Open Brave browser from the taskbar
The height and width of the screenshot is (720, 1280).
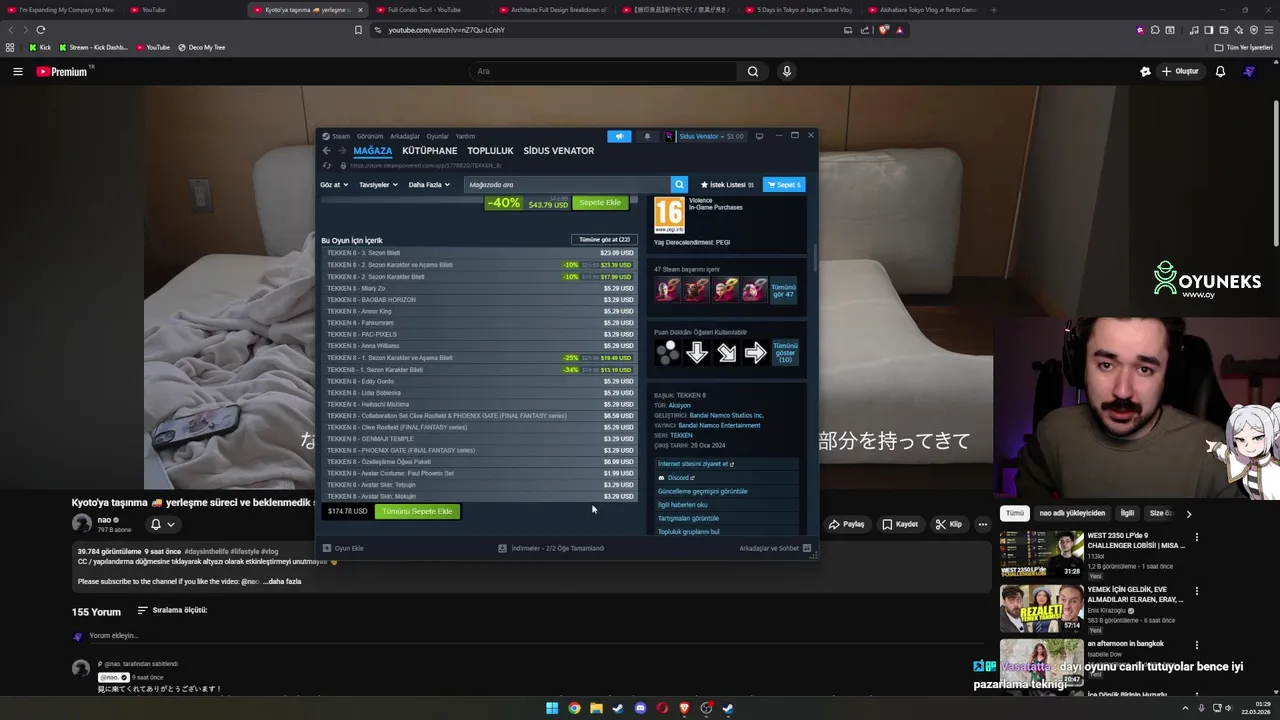[x=684, y=708]
